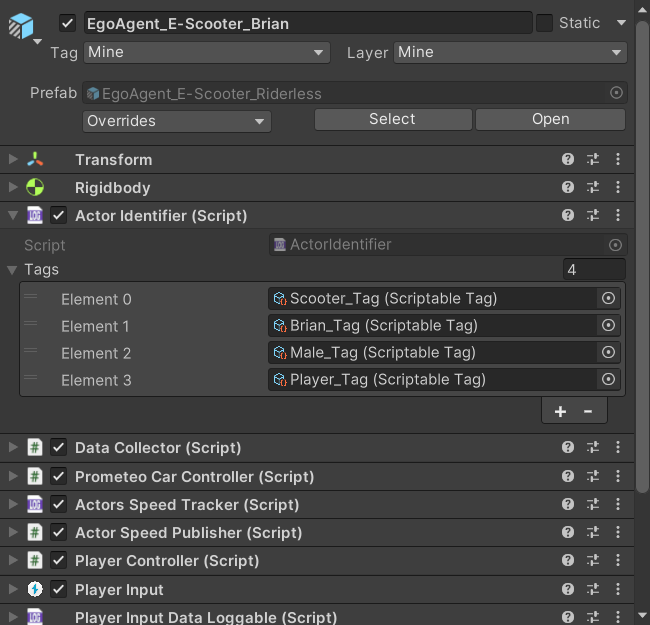Viewport: 650px width, 625px height.
Task: Click the scrollbar down arrow
Action: (x=642, y=615)
